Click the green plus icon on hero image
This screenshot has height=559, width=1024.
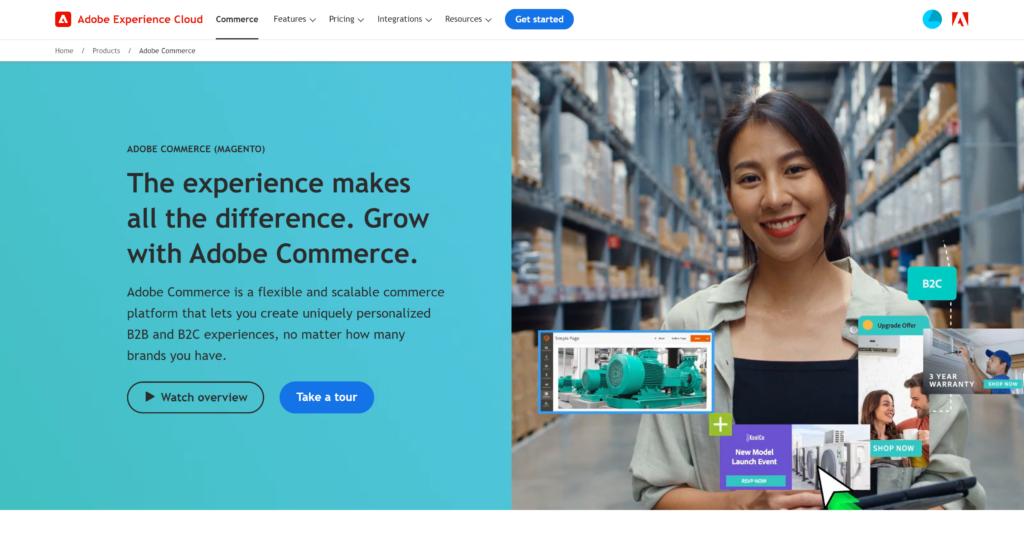(720, 424)
